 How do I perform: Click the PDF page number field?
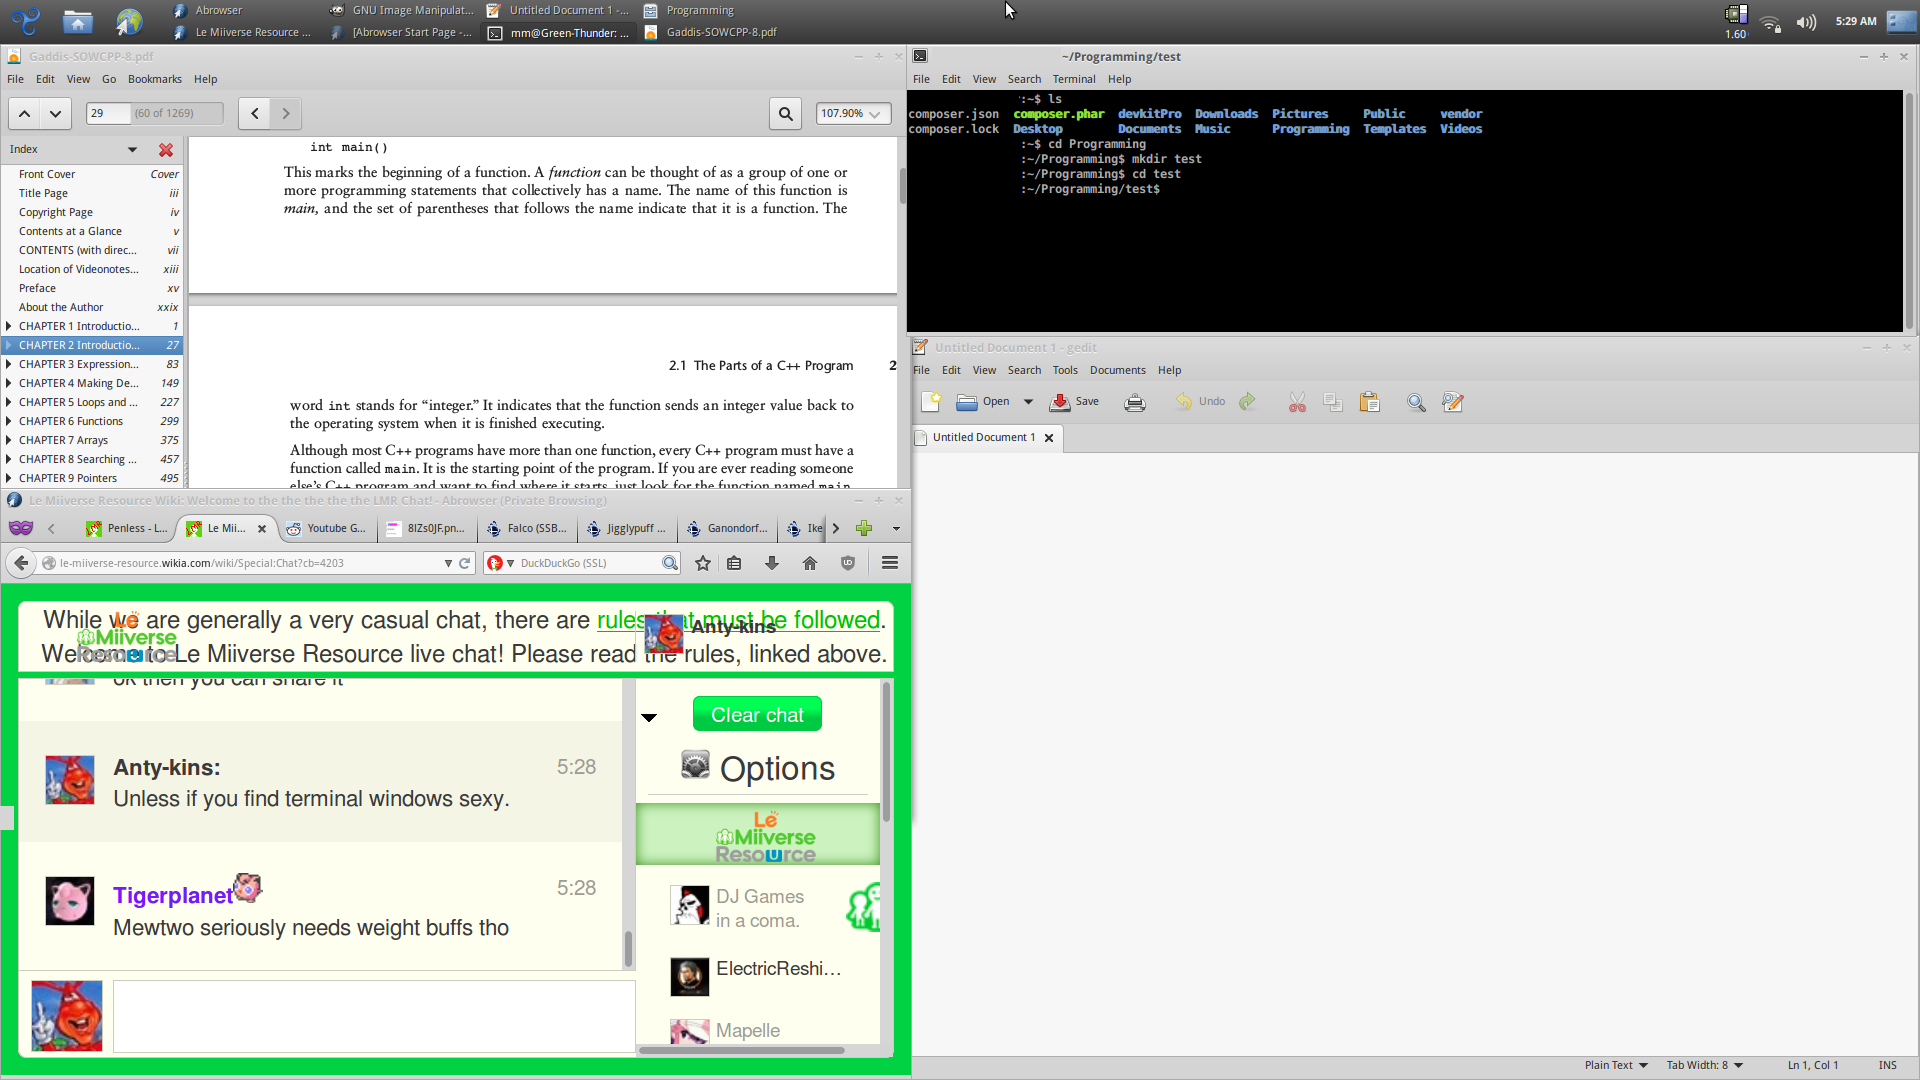[109, 114]
